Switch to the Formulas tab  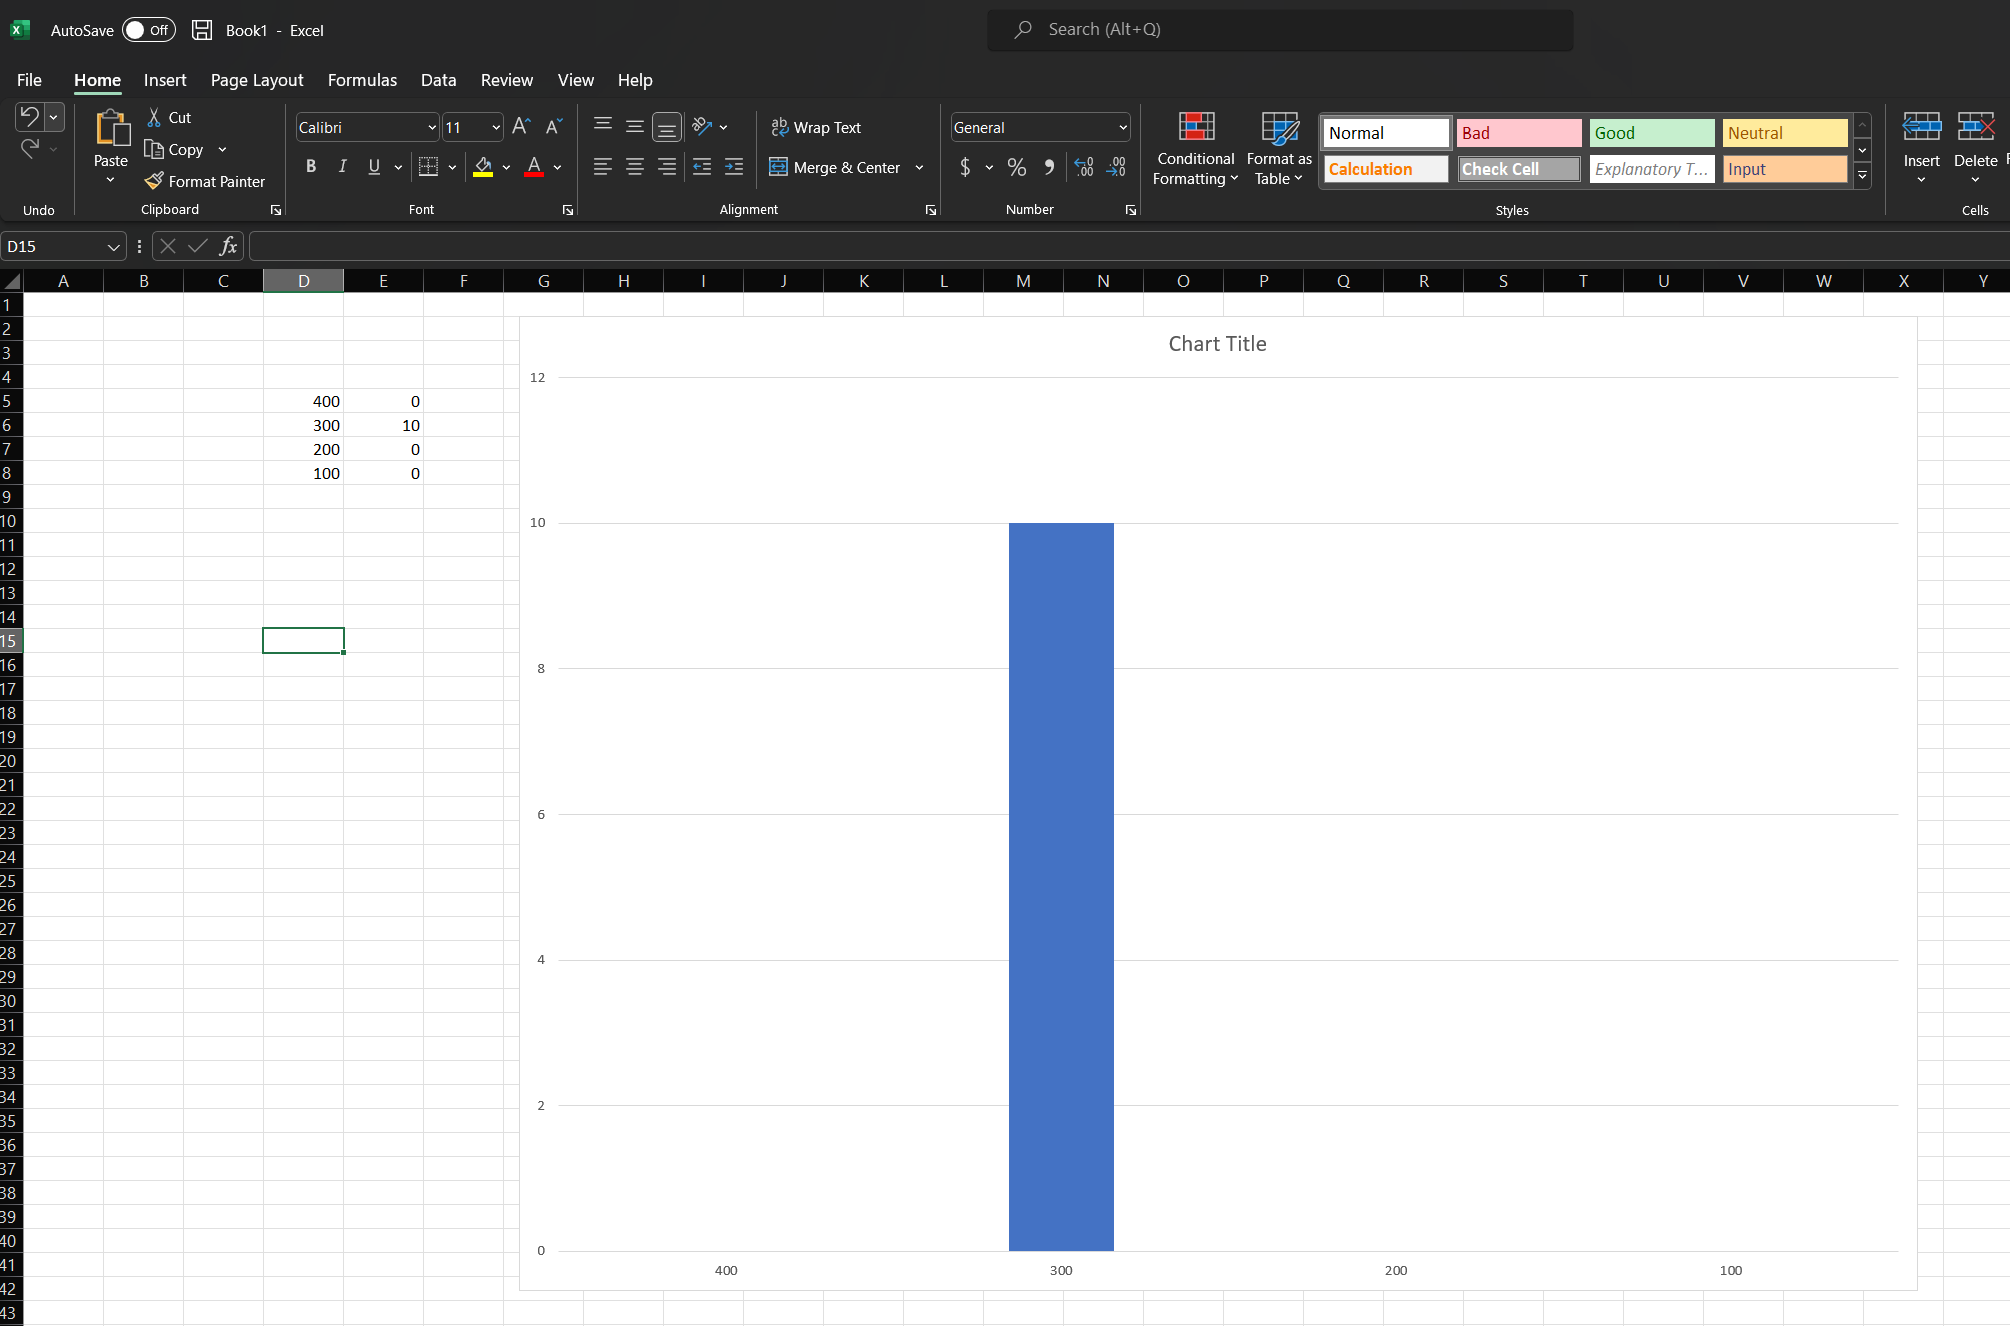(x=362, y=80)
